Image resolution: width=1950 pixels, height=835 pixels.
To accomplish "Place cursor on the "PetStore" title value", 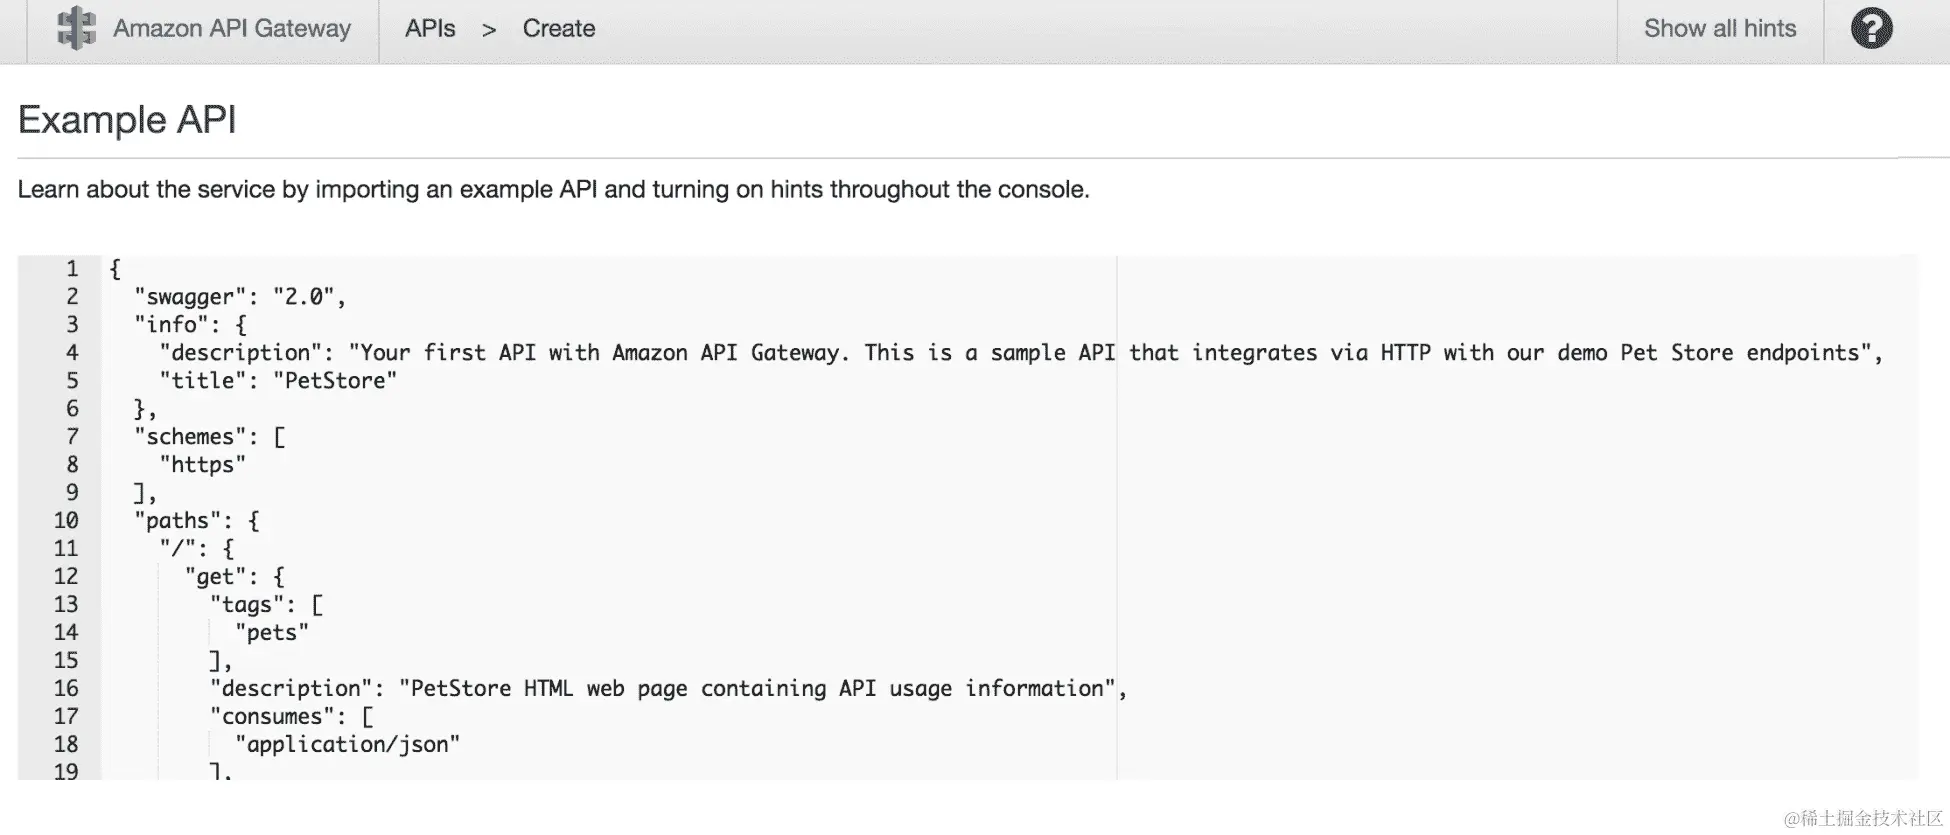I will point(335,381).
